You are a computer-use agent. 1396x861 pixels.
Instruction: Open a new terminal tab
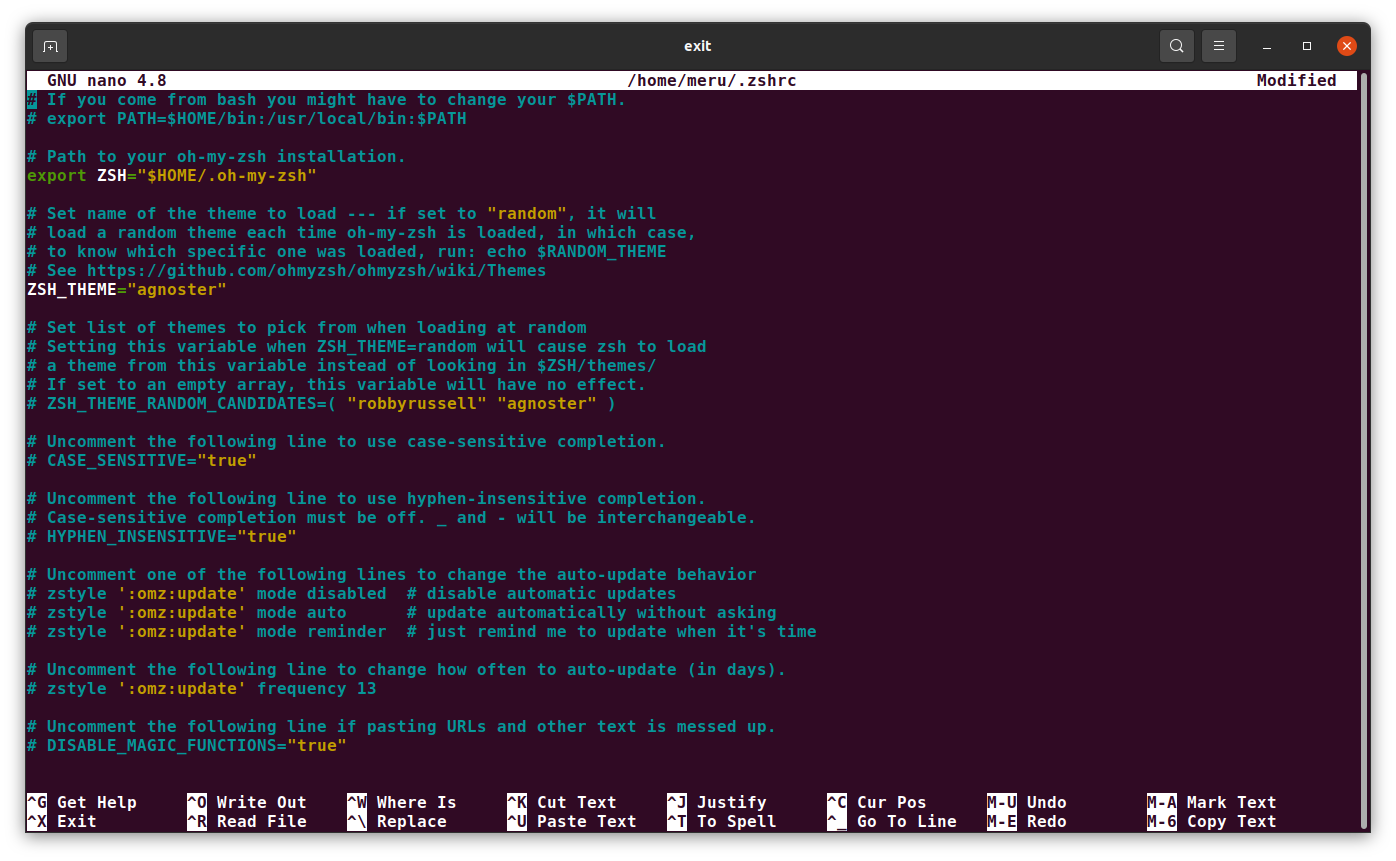[x=50, y=46]
